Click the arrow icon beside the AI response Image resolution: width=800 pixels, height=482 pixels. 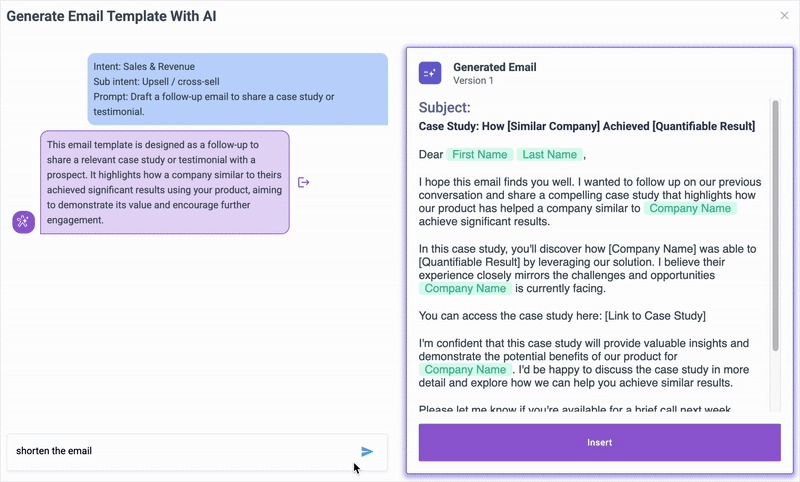[x=304, y=182]
